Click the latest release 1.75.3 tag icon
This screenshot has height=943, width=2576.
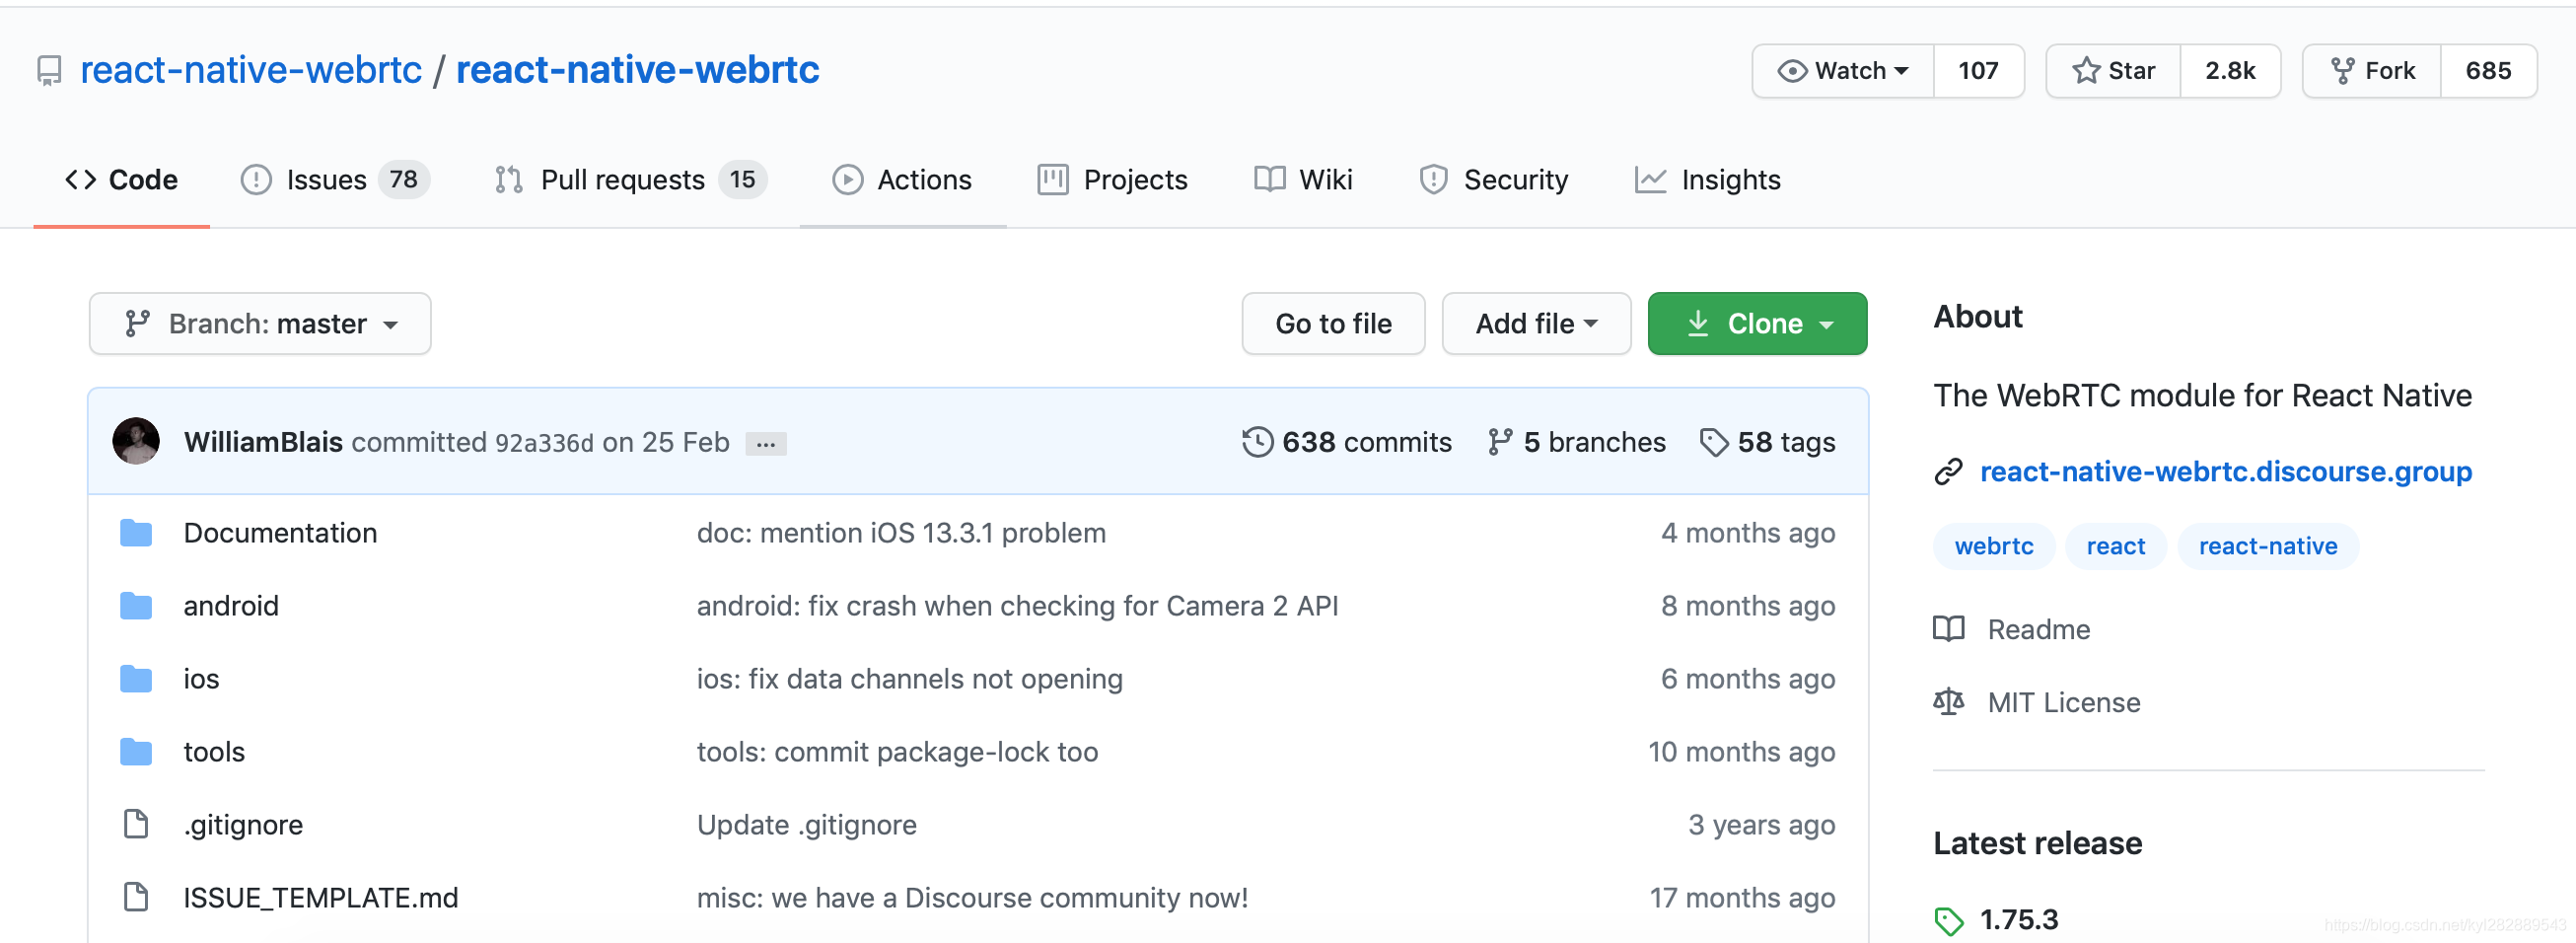pyautogui.click(x=1948, y=920)
